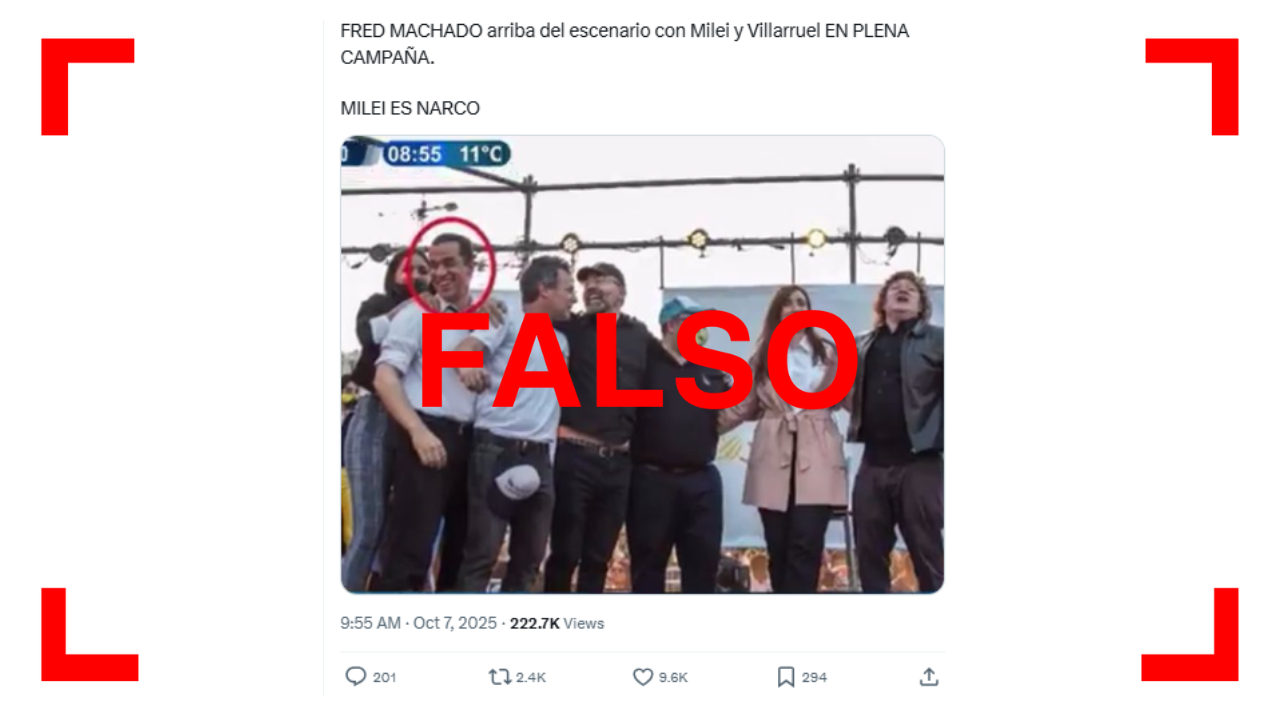Open the share upload arrow icon
The width and height of the screenshot is (1280, 720).
tap(929, 677)
